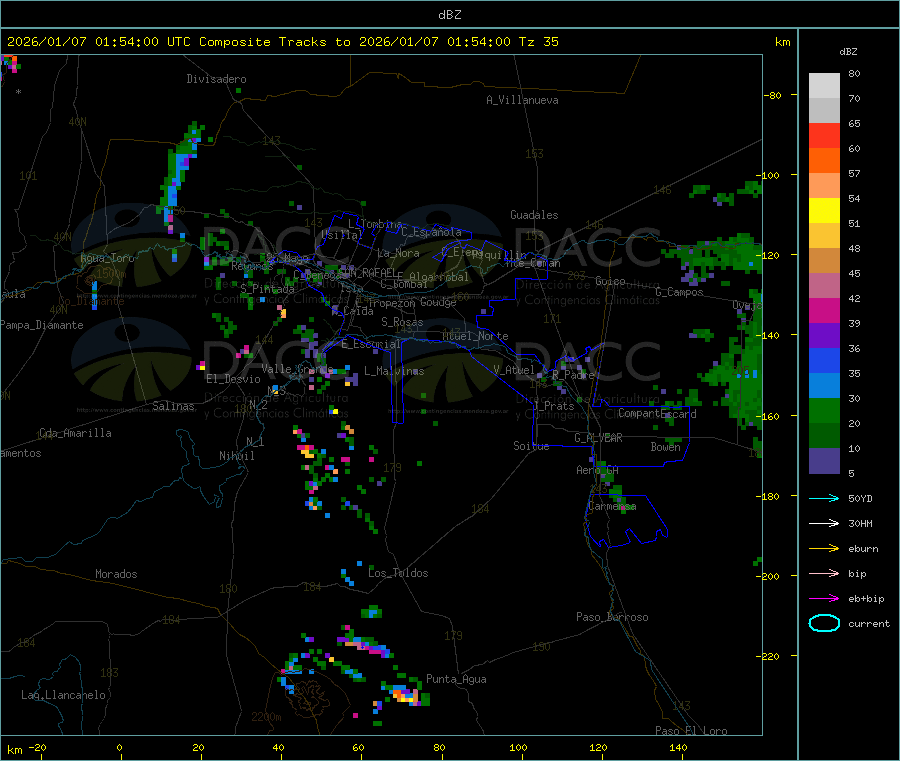Viewport: 900px width, 761px height.
Task: Click the 'C_Española' map label
Action: pos(431,232)
